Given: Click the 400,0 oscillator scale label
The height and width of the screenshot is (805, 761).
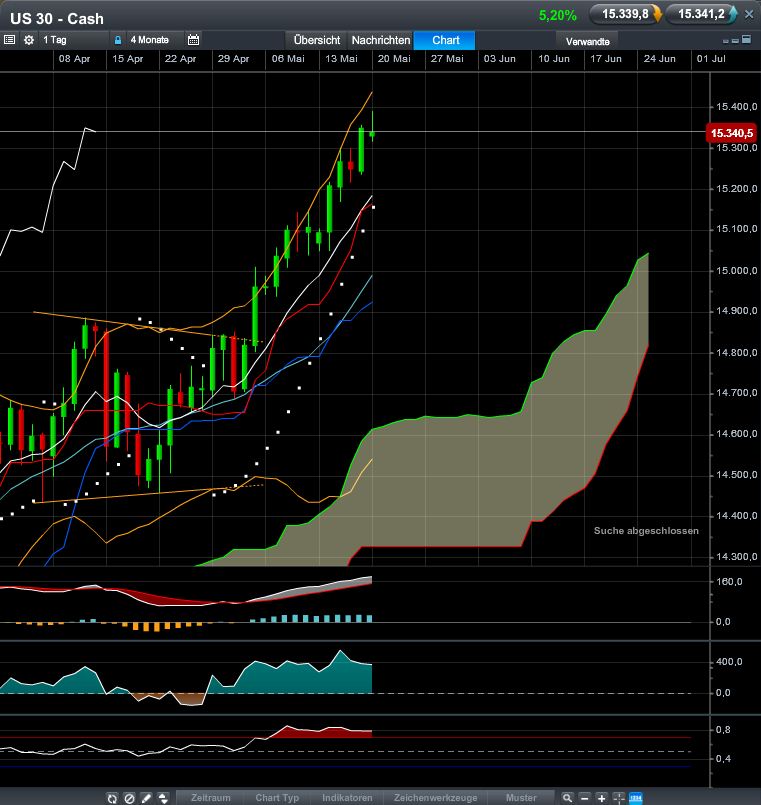Looking at the screenshot, I should click(x=729, y=662).
